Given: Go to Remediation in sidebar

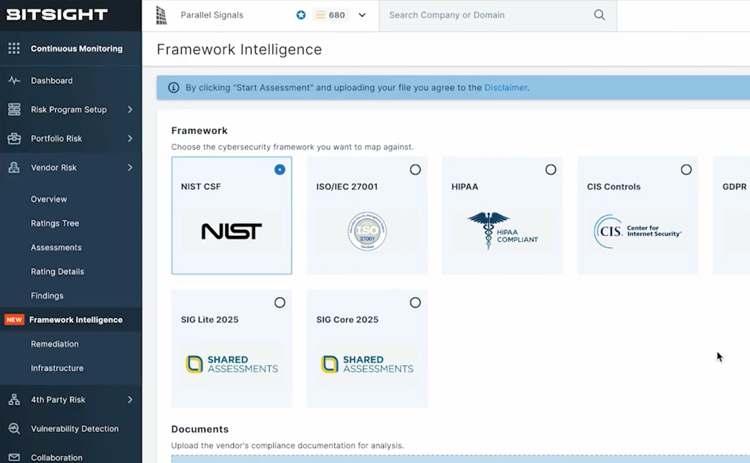Looking at the screenshot, I should (x=55, y=344).
